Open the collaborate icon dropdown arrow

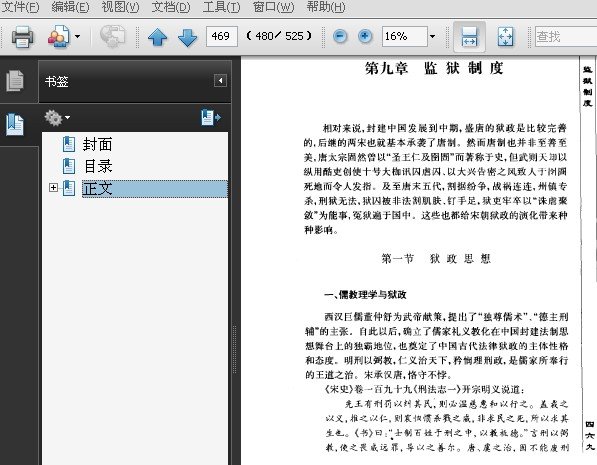(78, 37)
